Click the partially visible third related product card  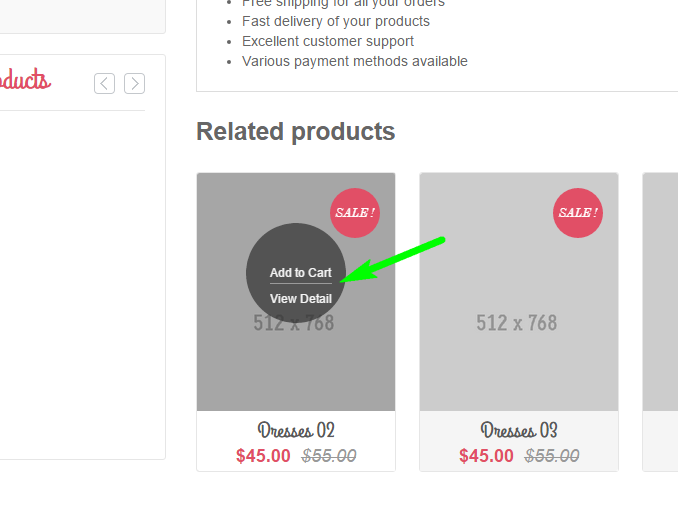660,320
